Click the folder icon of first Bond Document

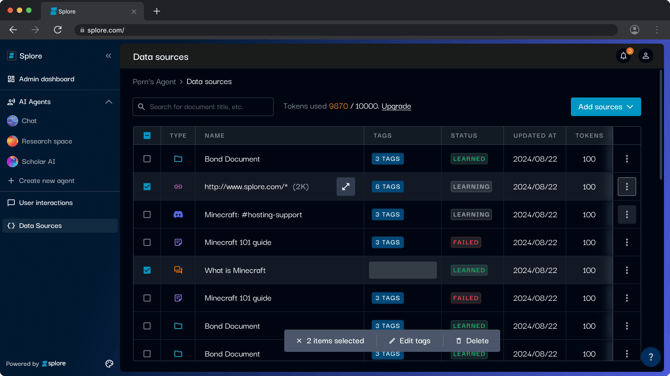(178, 159)
